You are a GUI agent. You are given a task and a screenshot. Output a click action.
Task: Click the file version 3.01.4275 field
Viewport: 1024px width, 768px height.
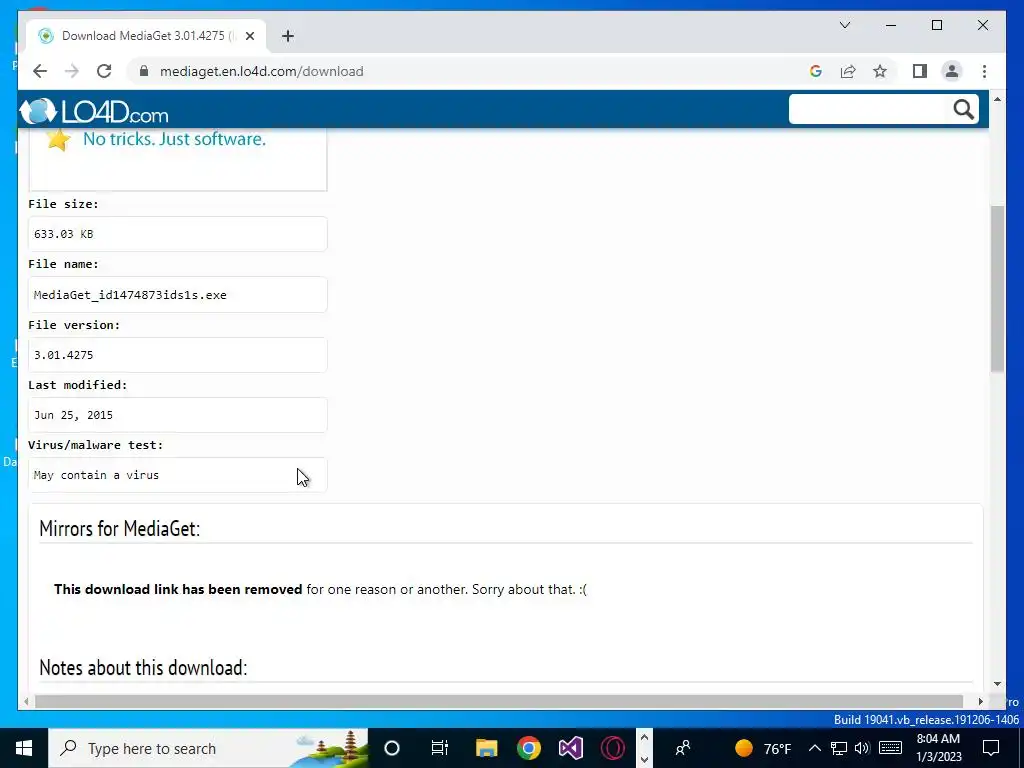[x=178, y=355]
